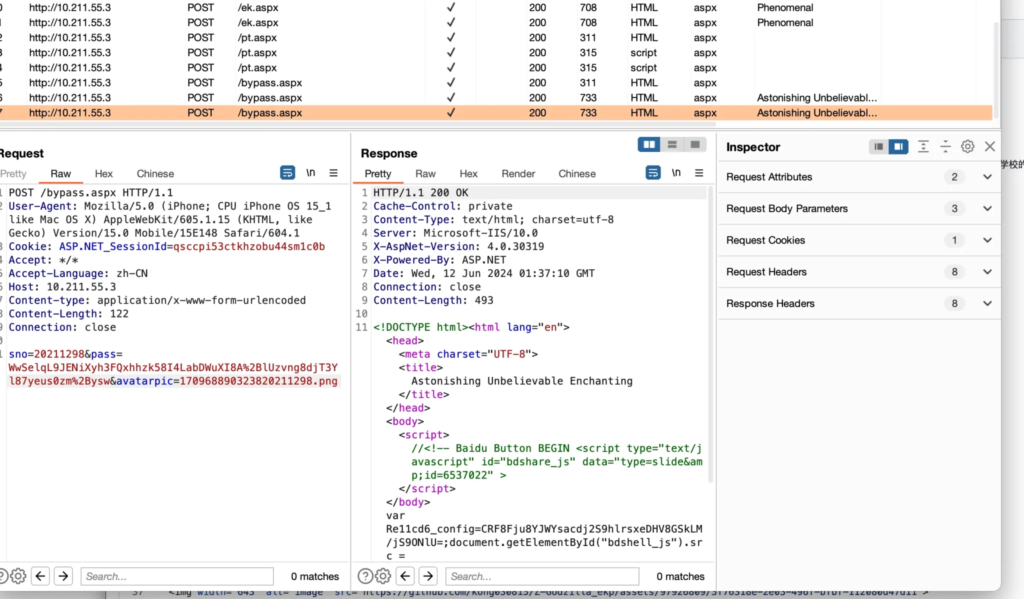Go to previous match in Response search
Image resolution: width=1024 pixels, height=599 pixels.
[406, 576]
